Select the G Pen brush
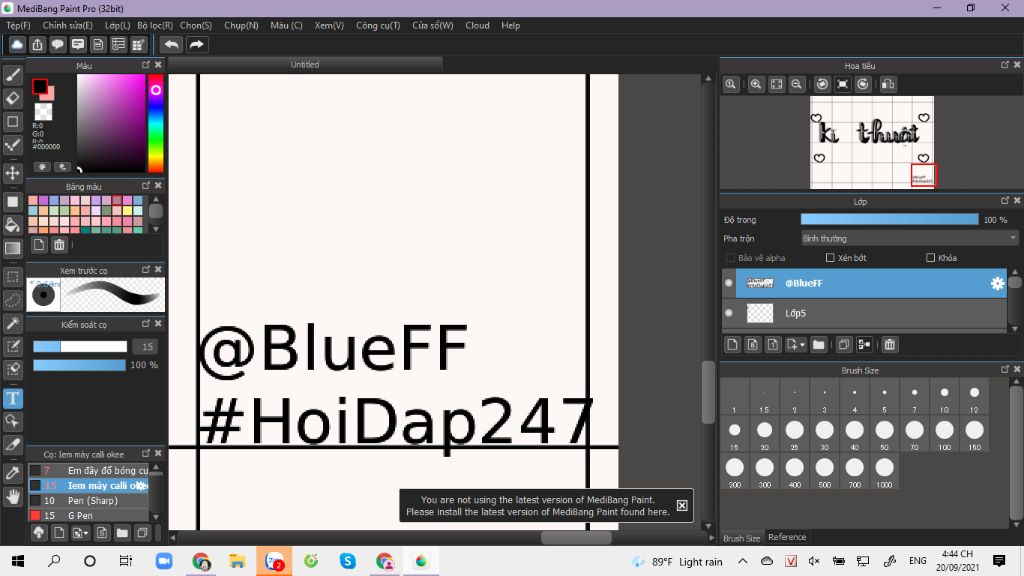1024x576 pixels. point(88,515)
